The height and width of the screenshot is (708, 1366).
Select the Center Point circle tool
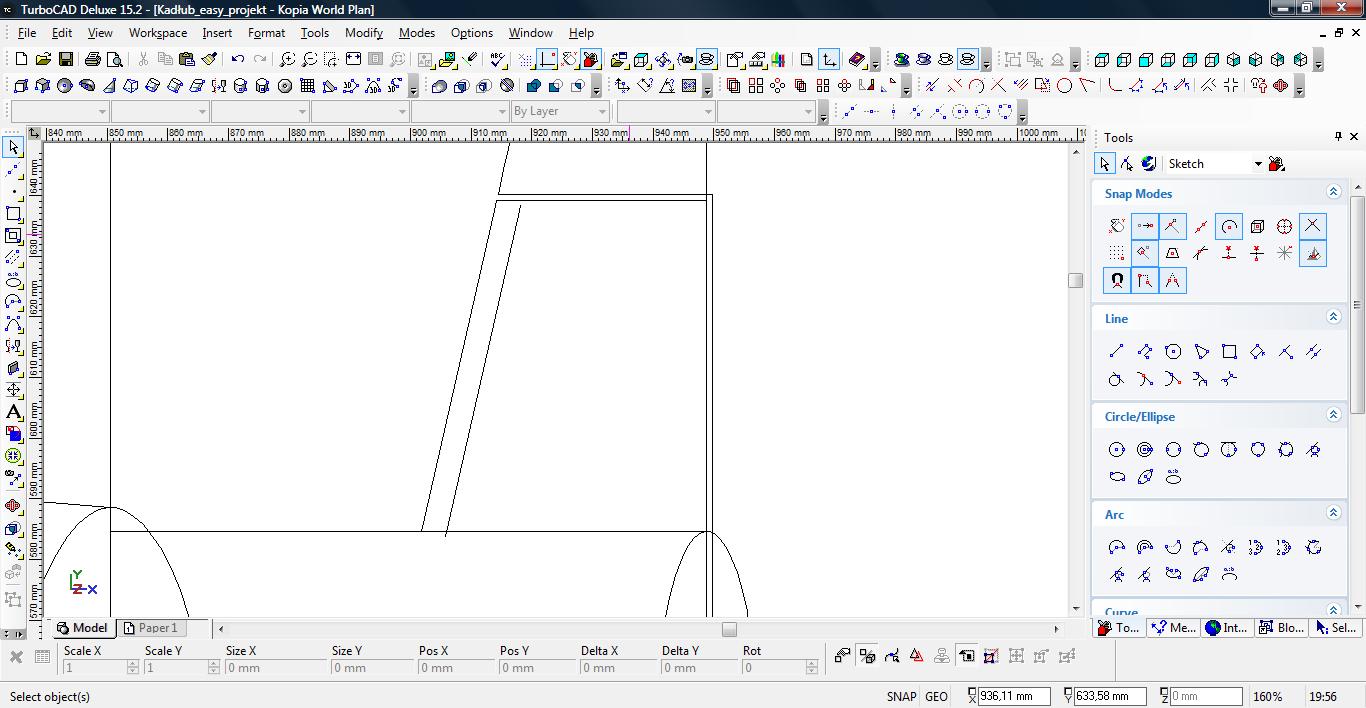click(1116, 450)
